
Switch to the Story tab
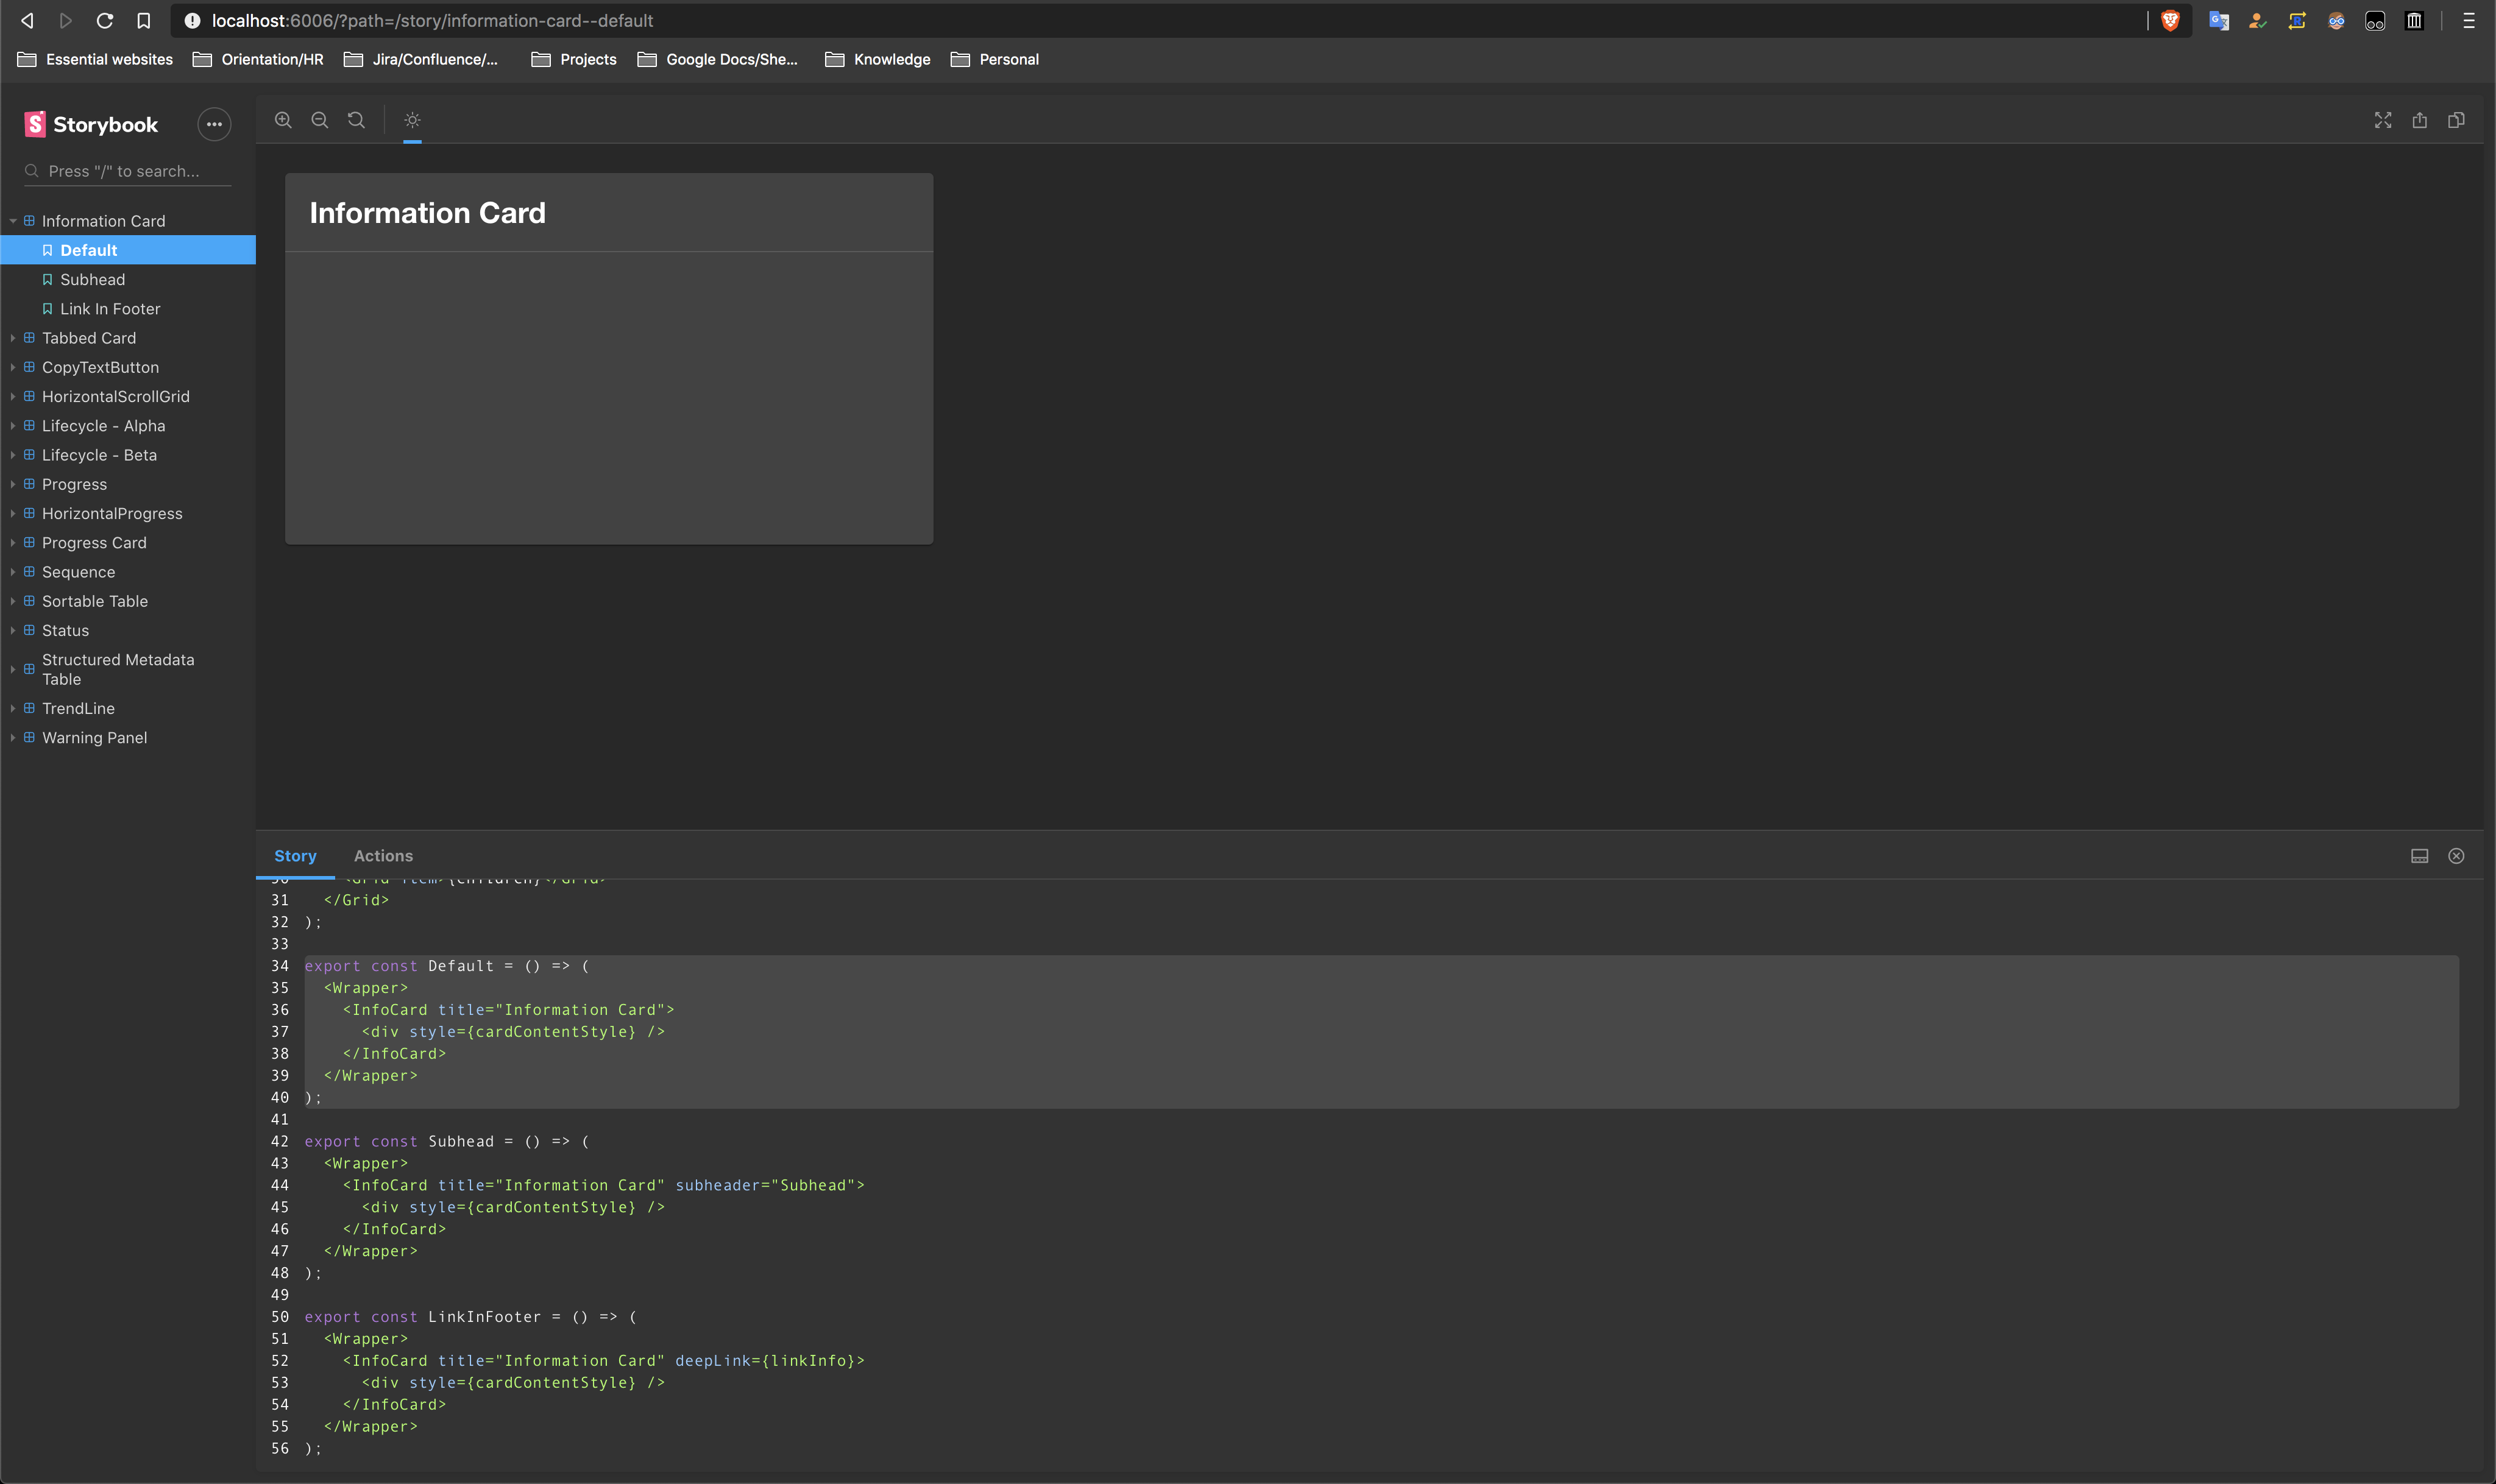pos(296,855)
